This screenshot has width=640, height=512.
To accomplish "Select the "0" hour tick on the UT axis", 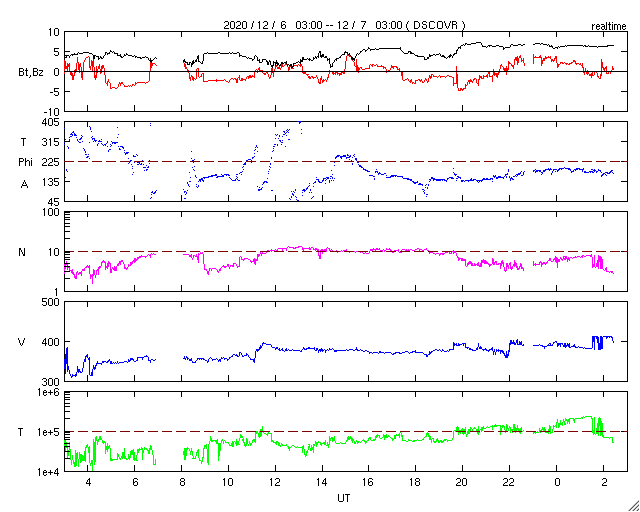I will point(556,483).
